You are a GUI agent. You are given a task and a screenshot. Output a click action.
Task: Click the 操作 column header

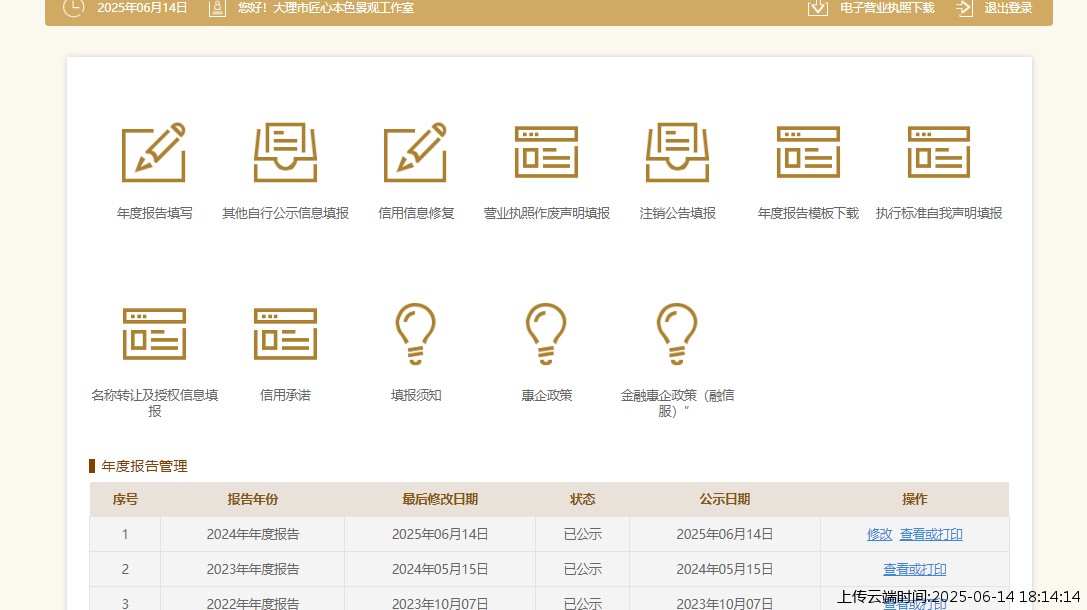914,499
